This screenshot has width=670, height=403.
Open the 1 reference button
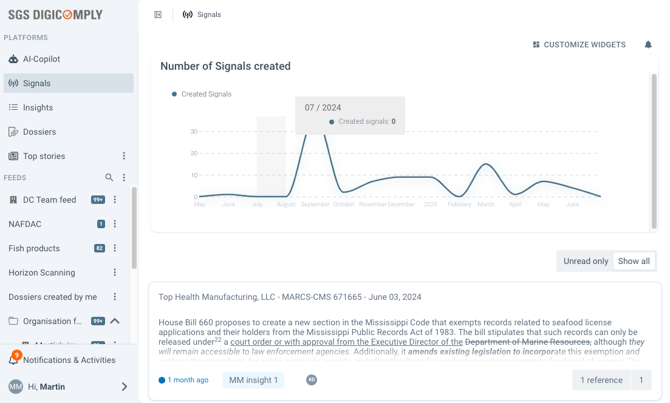coord(601,380)
